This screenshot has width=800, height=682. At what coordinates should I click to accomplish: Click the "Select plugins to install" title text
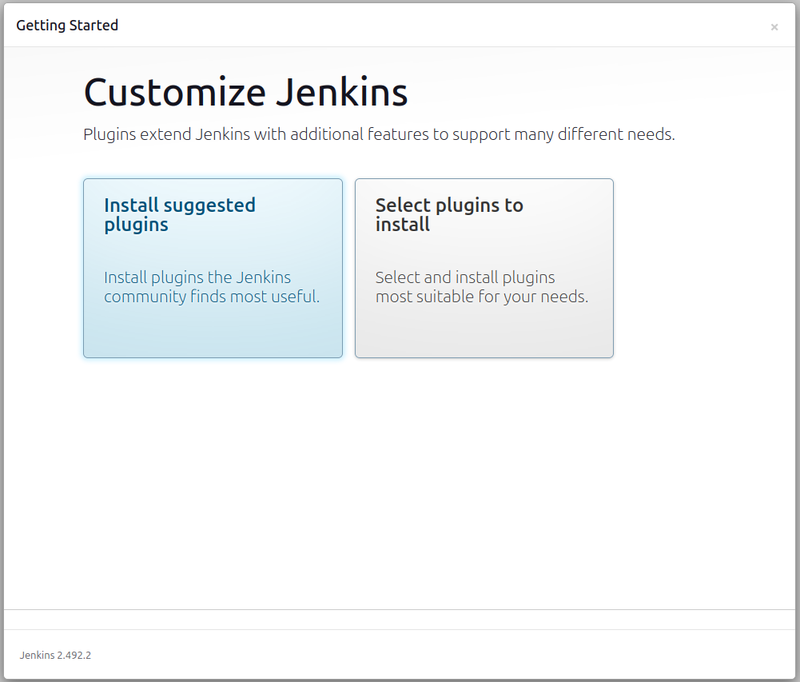click(448, 215)
